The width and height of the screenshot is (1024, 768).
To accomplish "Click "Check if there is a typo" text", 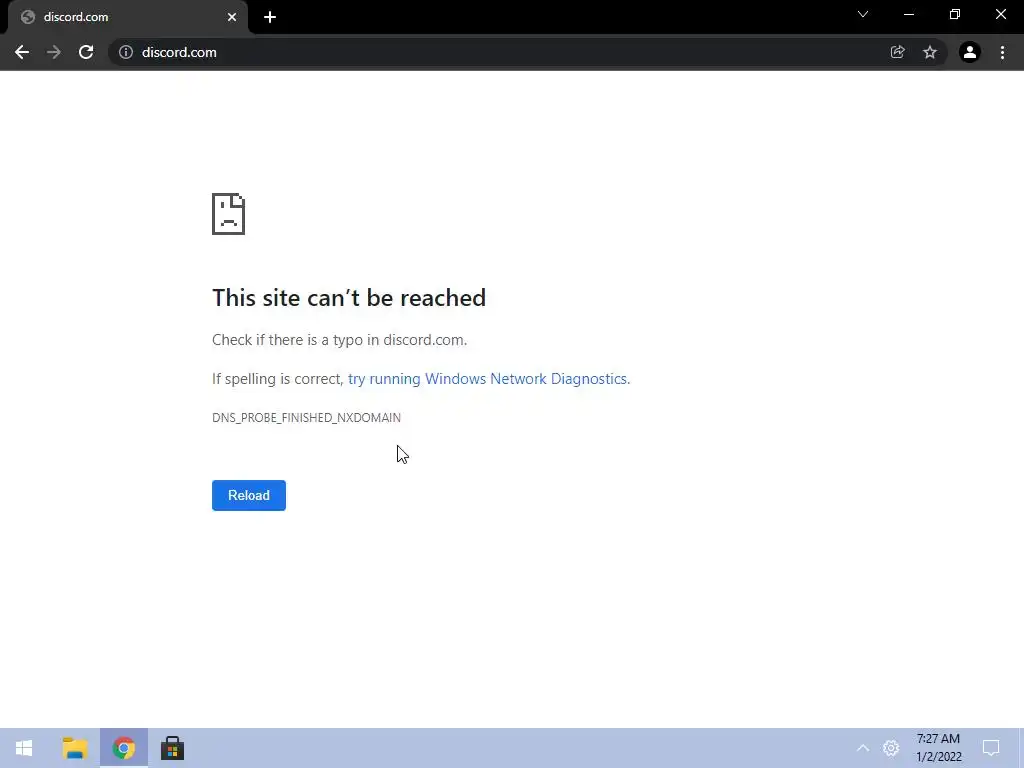I will point(287,340).
